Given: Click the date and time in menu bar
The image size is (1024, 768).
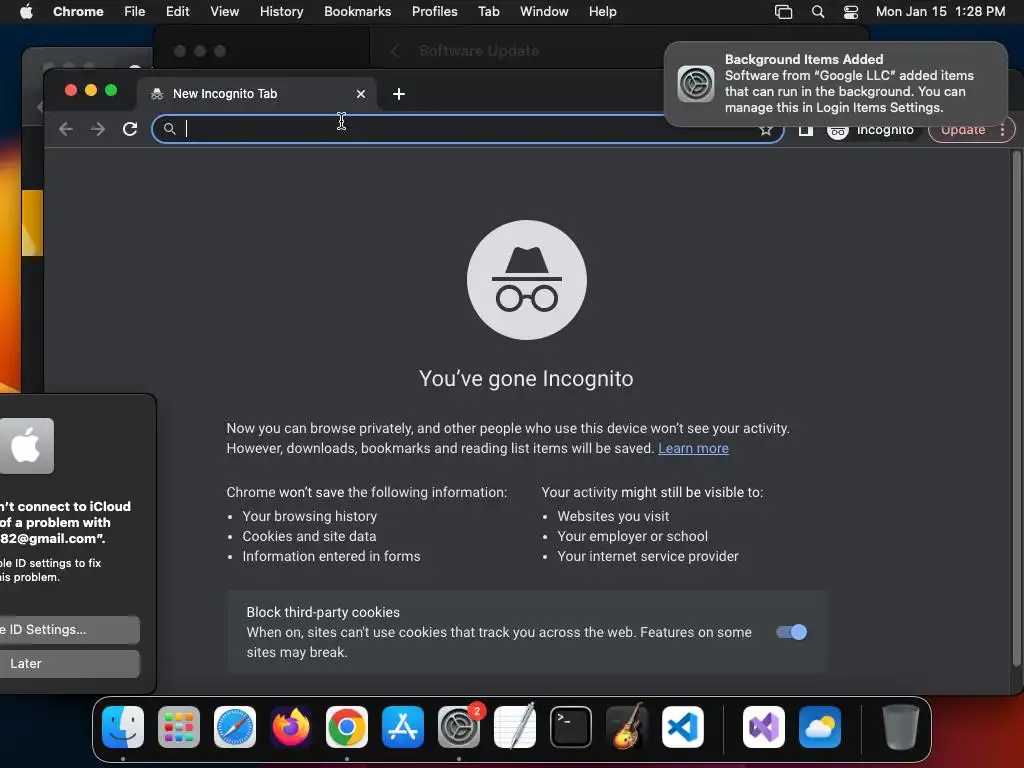Looking at the screenshot, I should pyautogui.click(x=940, y=12).
